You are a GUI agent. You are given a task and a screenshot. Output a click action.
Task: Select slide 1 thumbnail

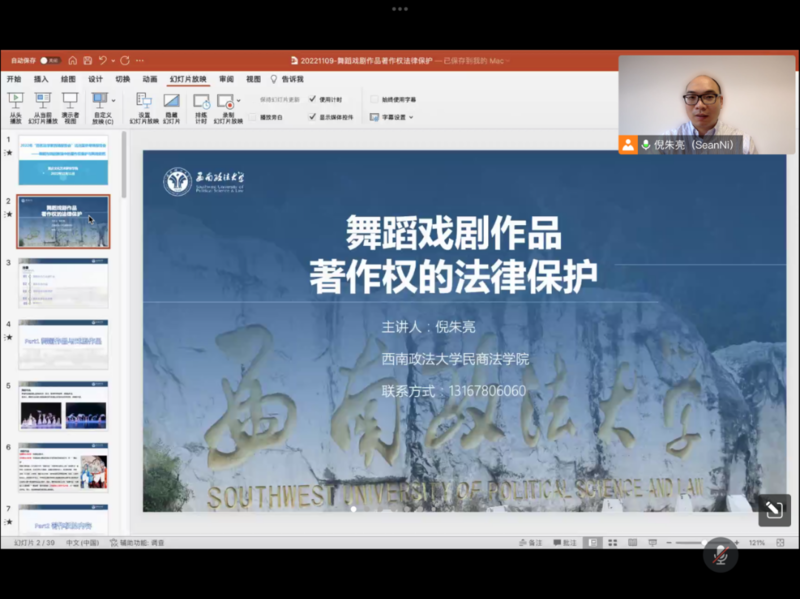click(x=63, y=160)
